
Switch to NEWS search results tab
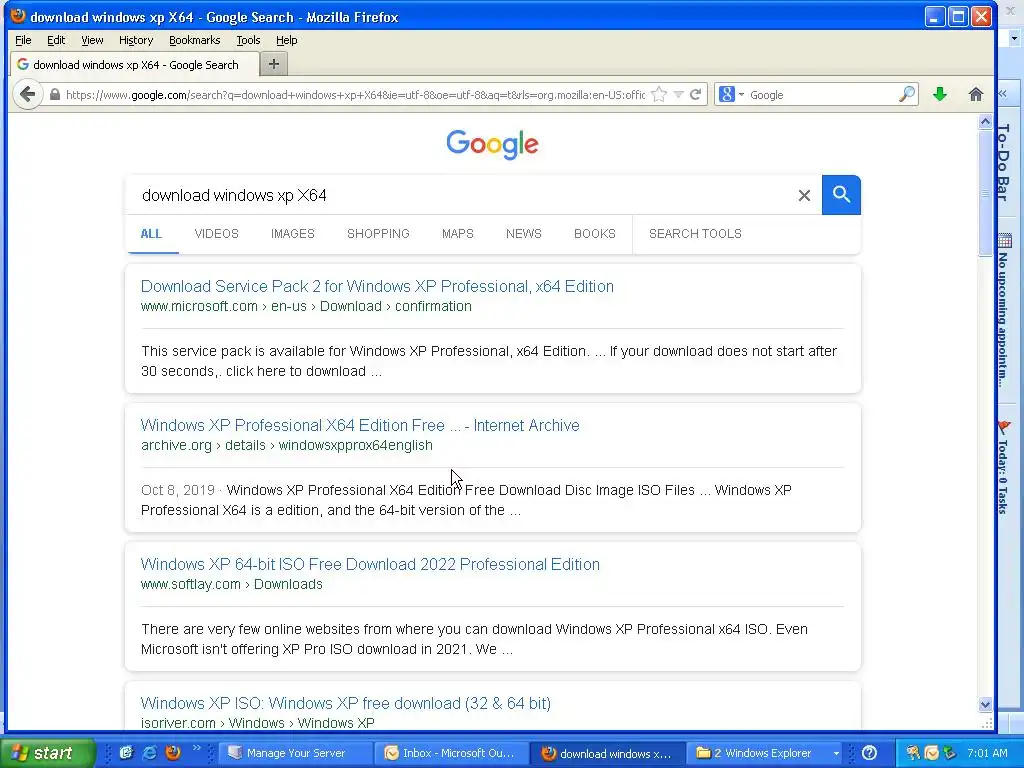coord(524,234)
